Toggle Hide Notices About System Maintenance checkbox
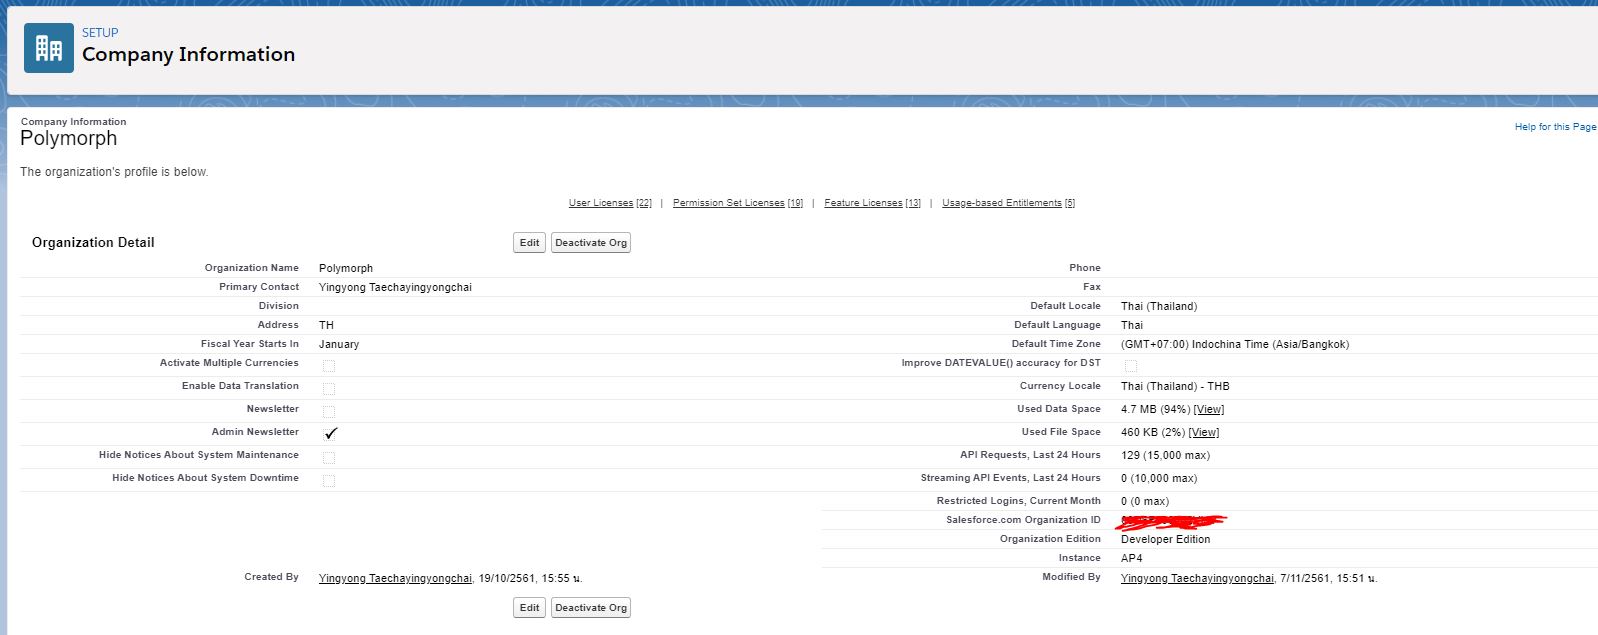1598x635 pixels. [x=329, y=458]
